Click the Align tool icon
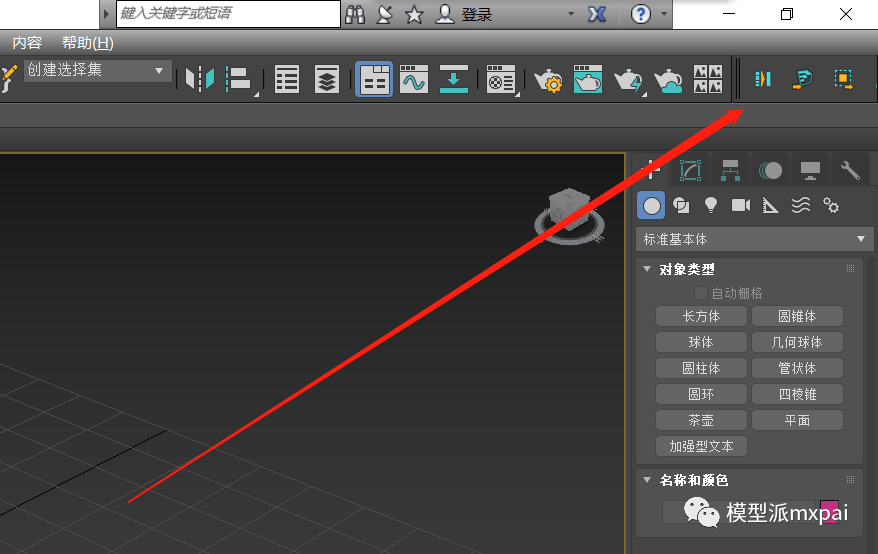 [239, 79]
